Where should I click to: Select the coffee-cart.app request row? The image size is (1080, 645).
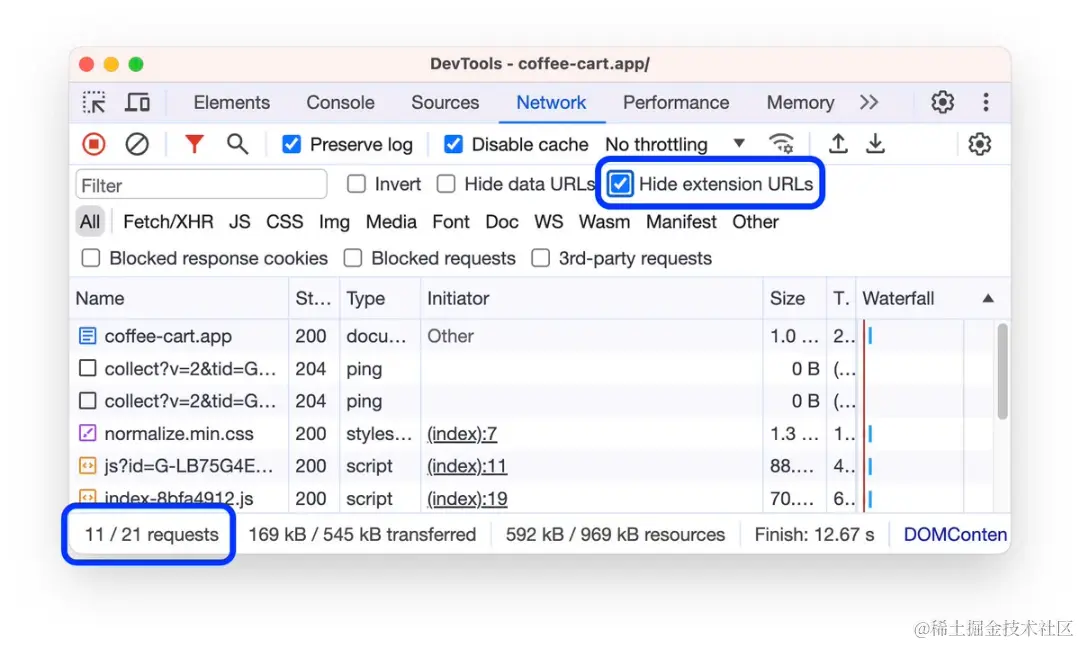coord(532,336)
